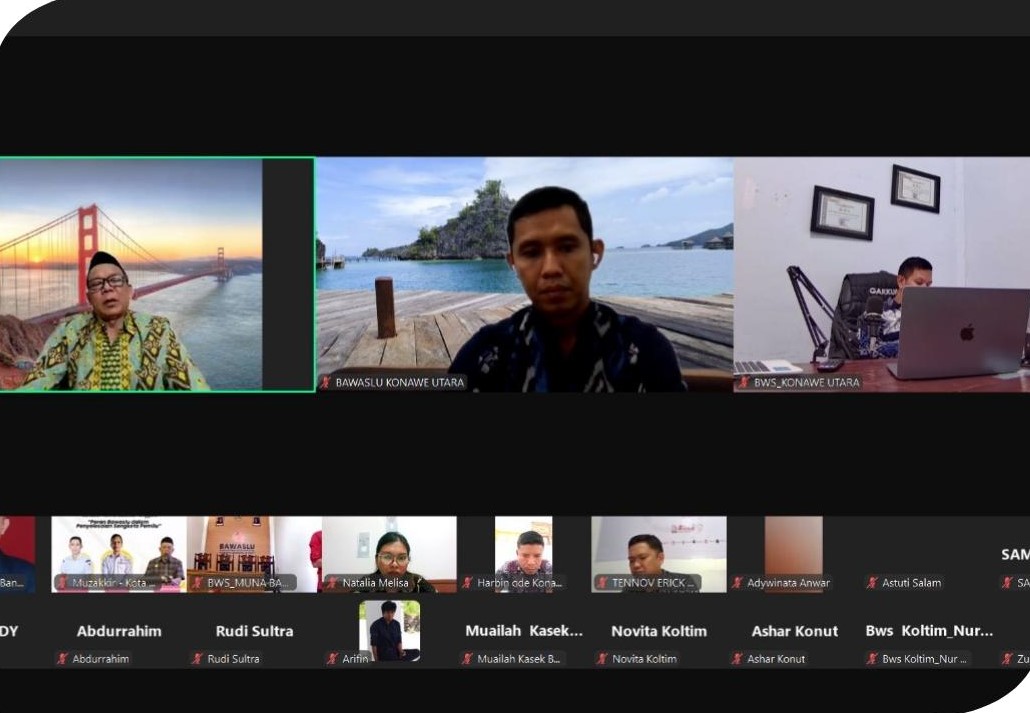Click muted mic icon beside Abdurrahim label
Screen dimensions: 1030x713
pos(62,659)
